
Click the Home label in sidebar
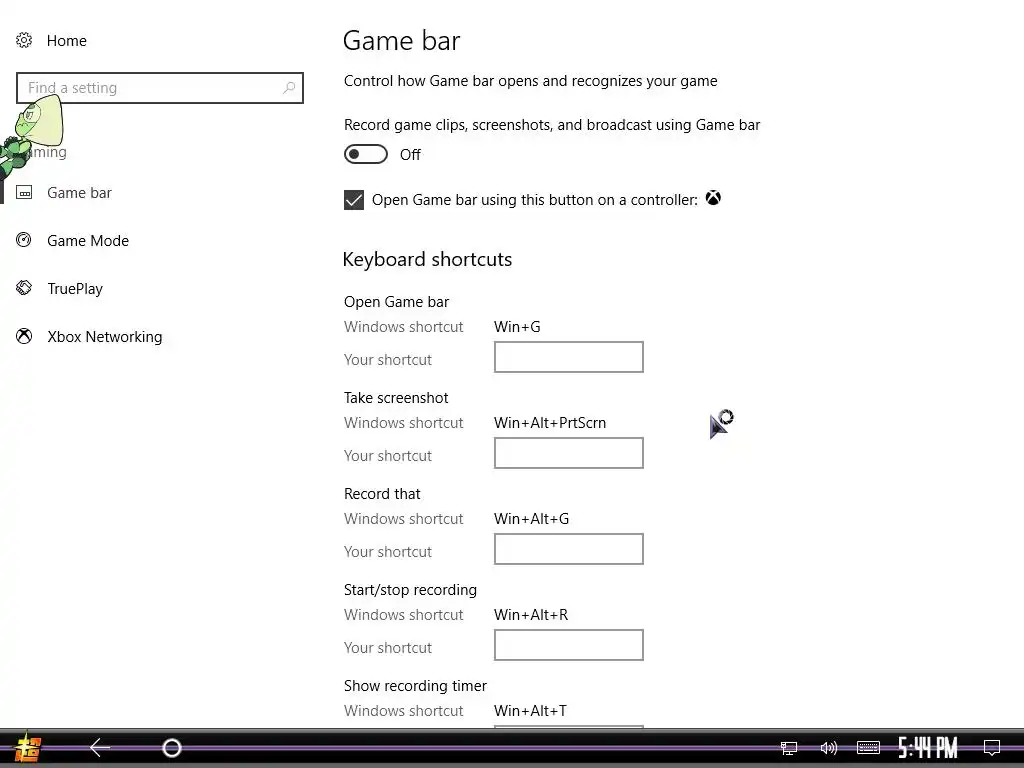coord(67,40)
